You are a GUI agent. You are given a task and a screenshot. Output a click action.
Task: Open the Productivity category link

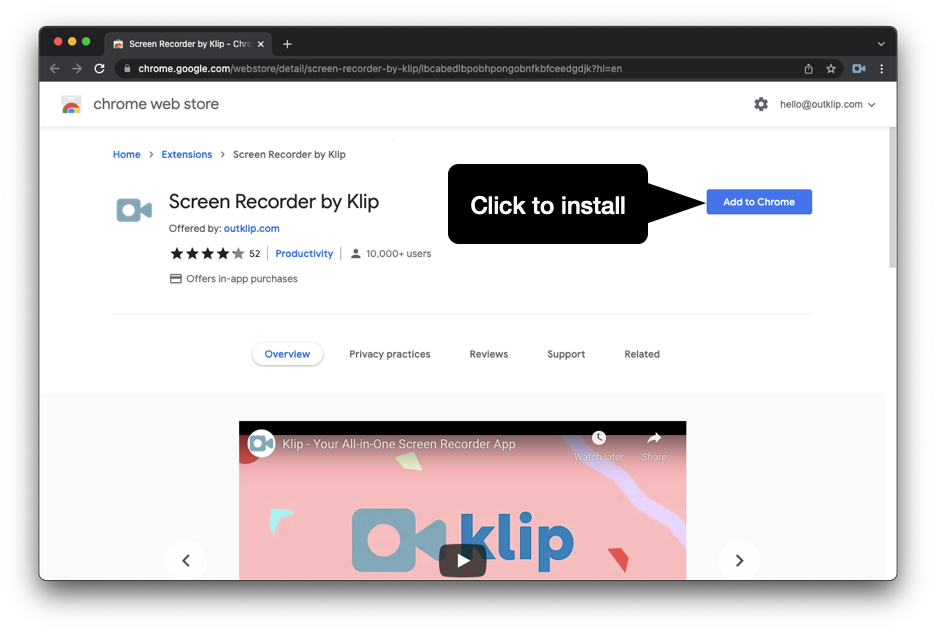click(304, 254)
